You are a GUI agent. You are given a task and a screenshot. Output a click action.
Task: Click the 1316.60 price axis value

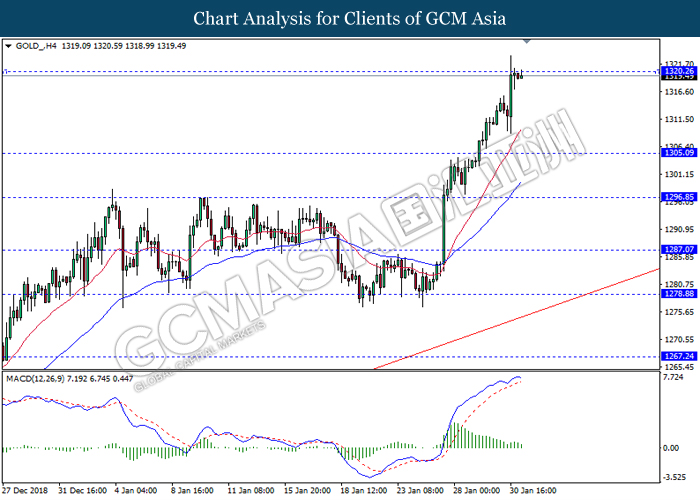[x=679, y=92]
